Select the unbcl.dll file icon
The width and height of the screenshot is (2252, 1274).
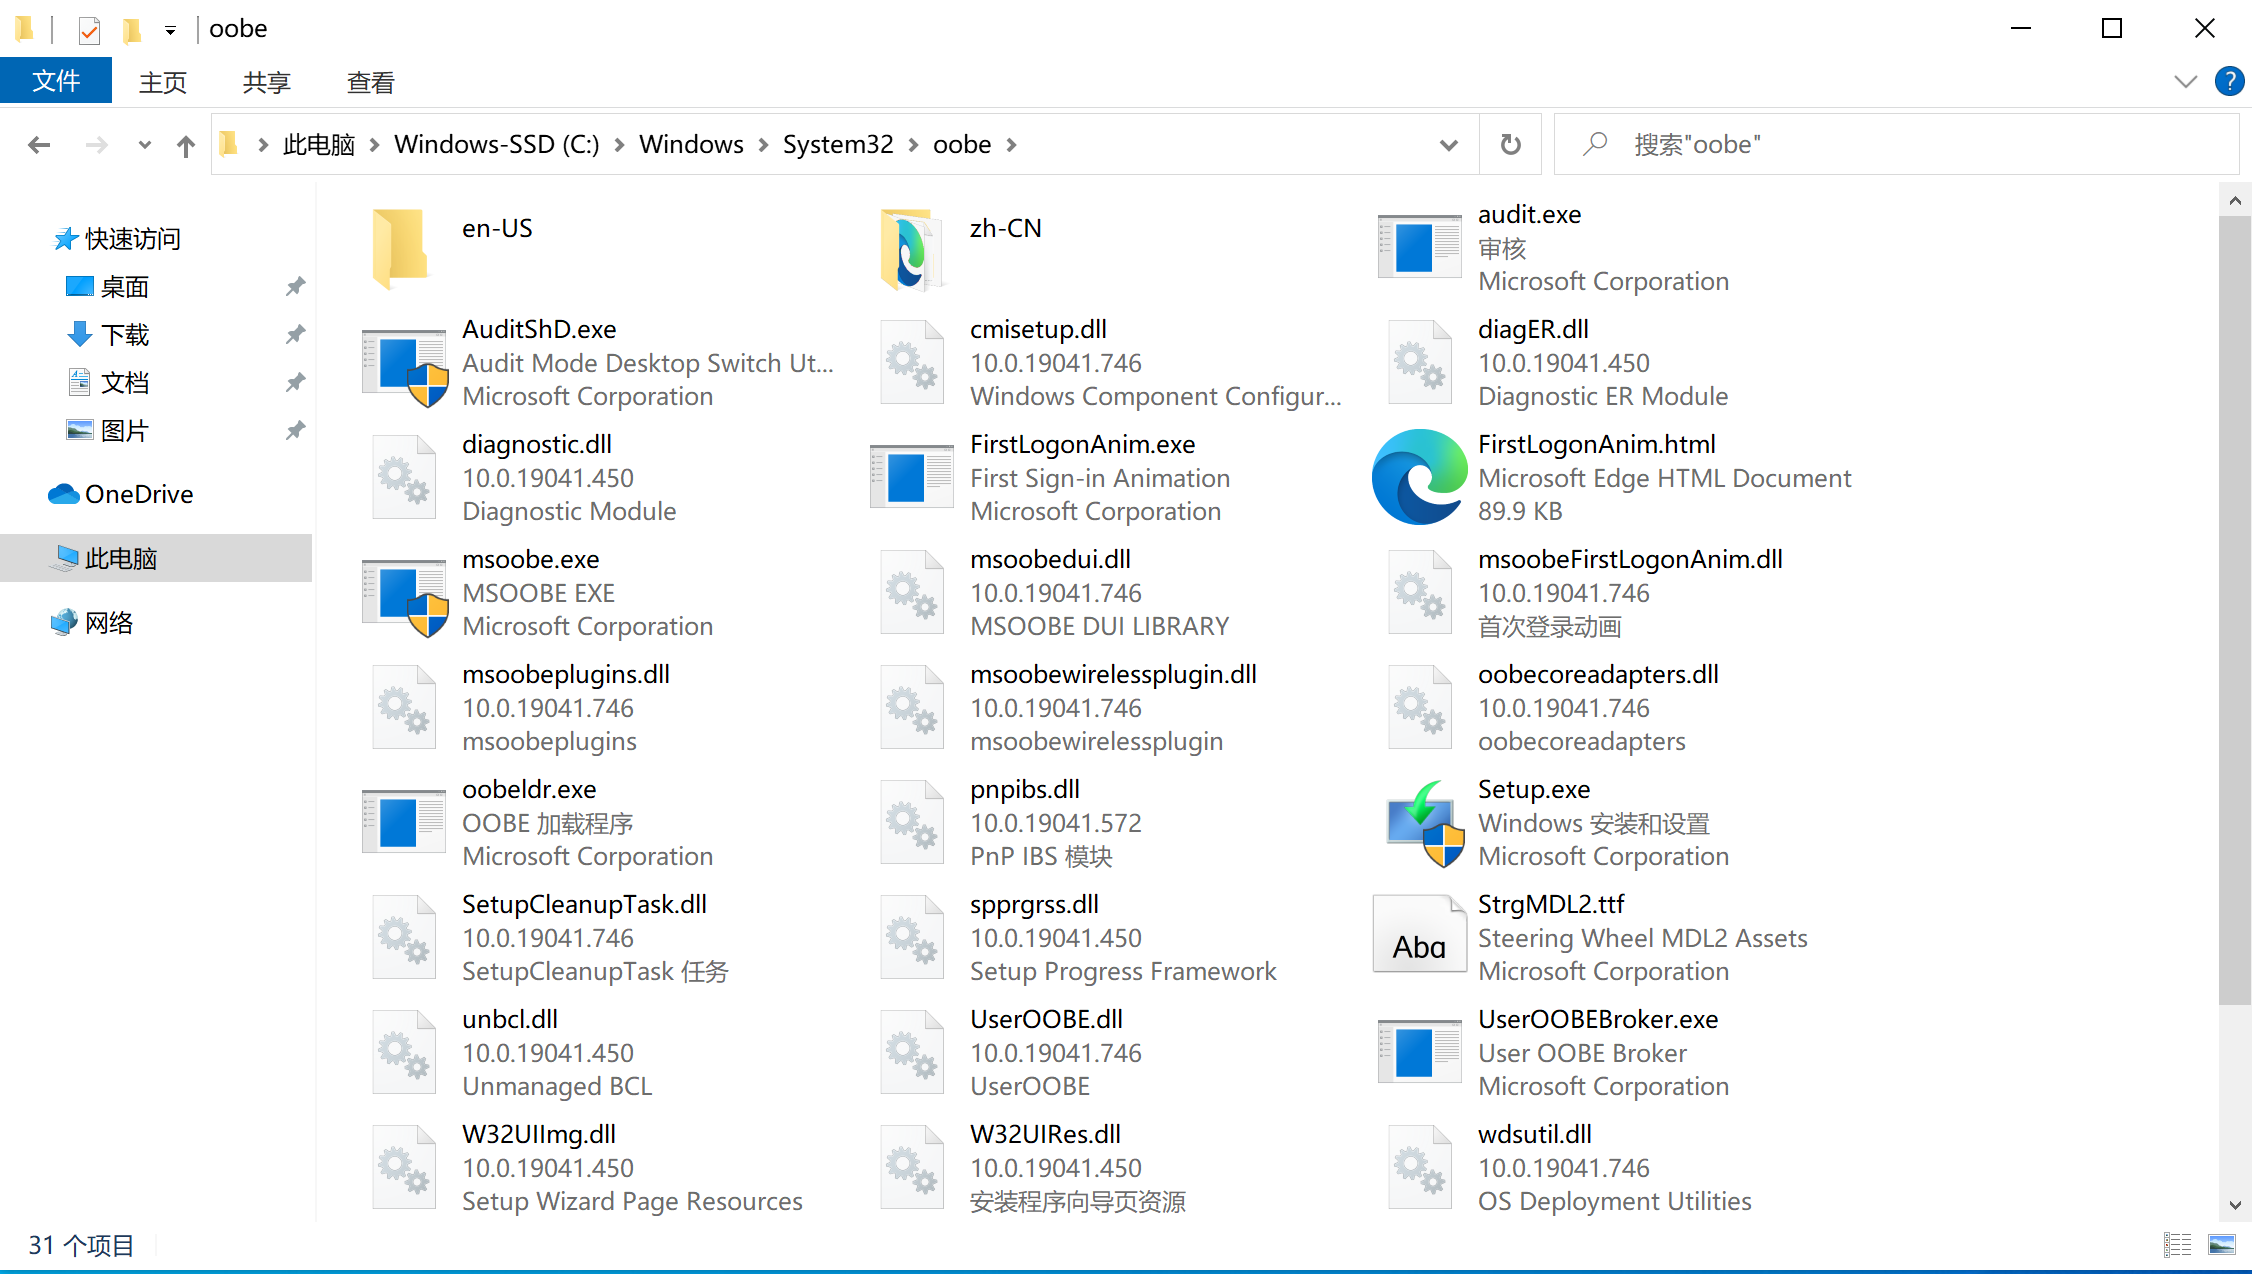pos(404,1052)
